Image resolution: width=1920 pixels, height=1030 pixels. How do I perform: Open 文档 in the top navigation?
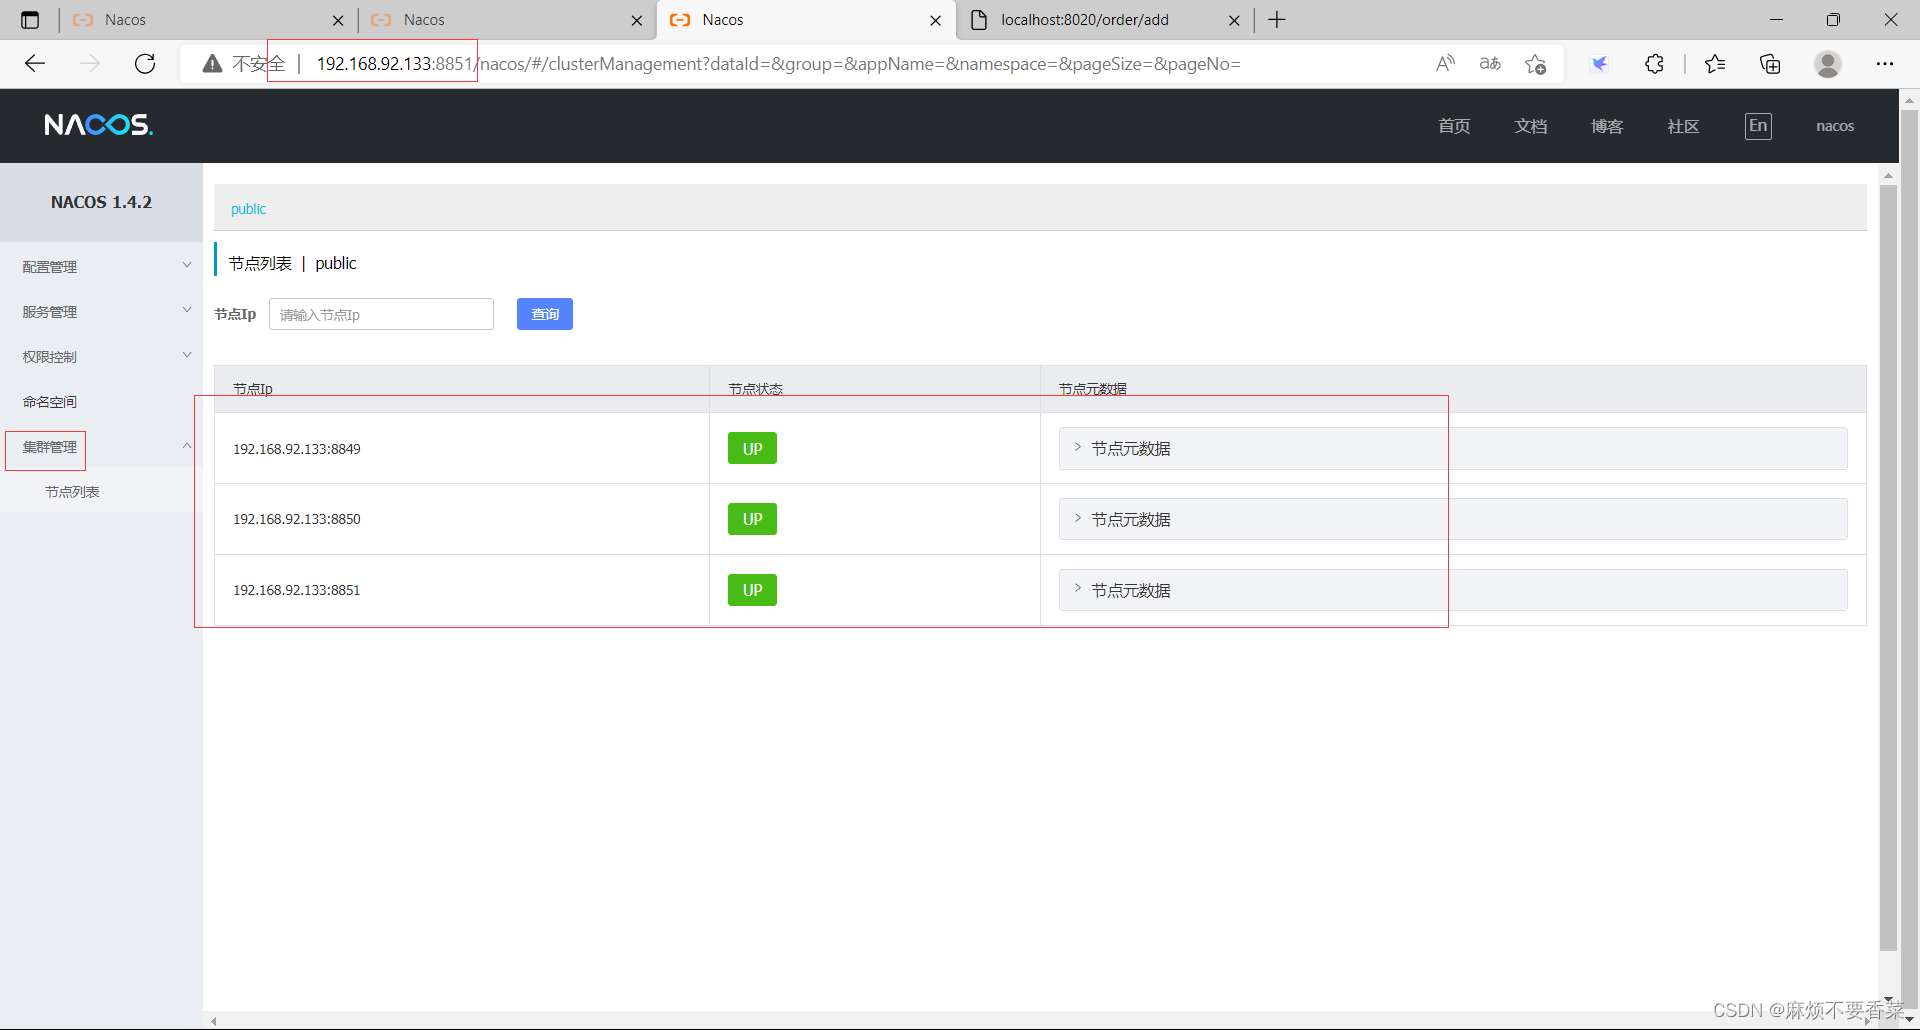point(1530,126)
